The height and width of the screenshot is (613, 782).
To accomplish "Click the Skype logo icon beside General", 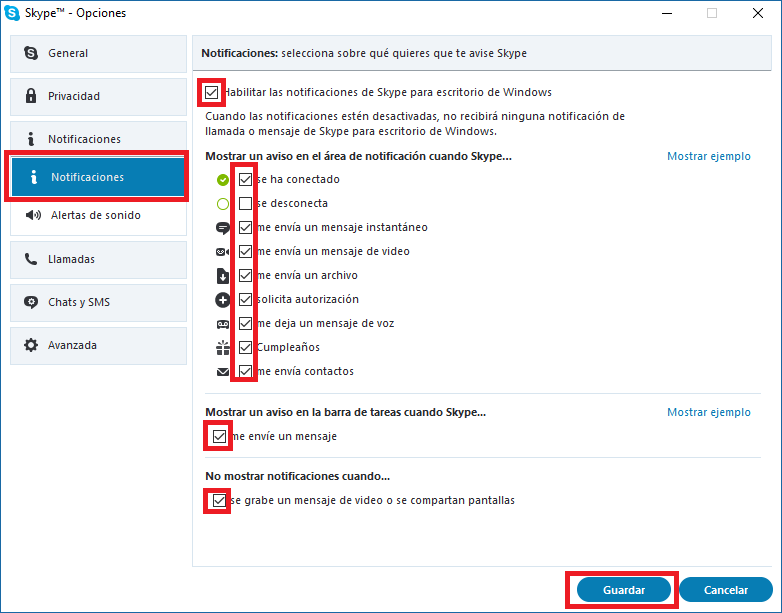I will point(31,53).
